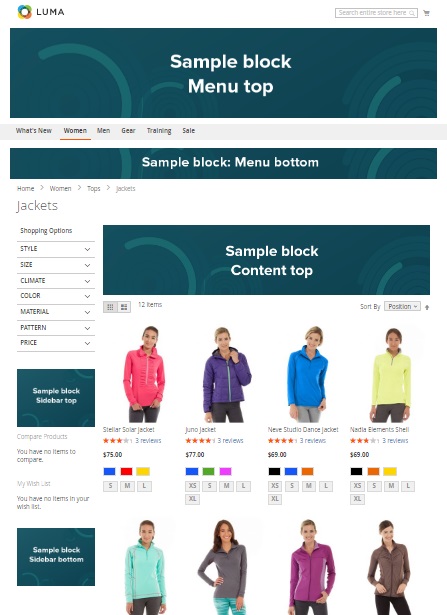Select size XL for Juno Jacket
The image size is (447, 615).
click(192, 499)
